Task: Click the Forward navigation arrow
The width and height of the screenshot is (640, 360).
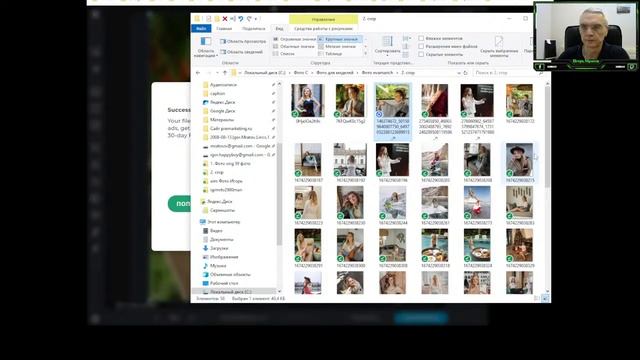Action: pyautogui.click(x=208, y=73)
